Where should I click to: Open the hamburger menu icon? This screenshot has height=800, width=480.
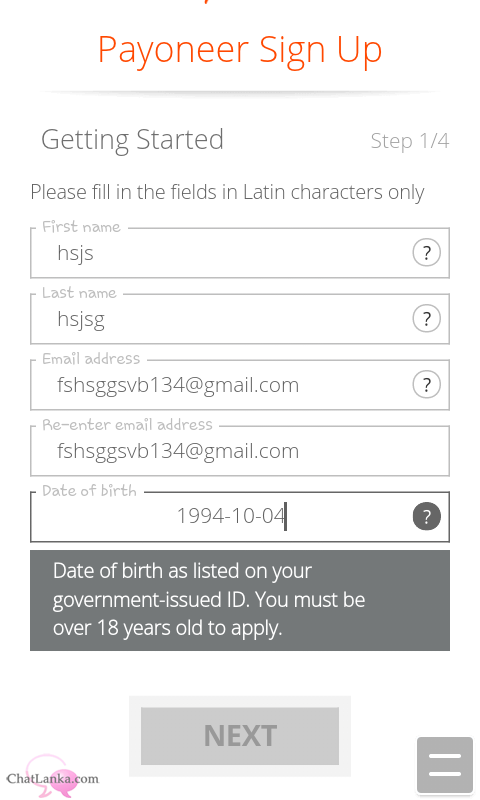point(445,765)
